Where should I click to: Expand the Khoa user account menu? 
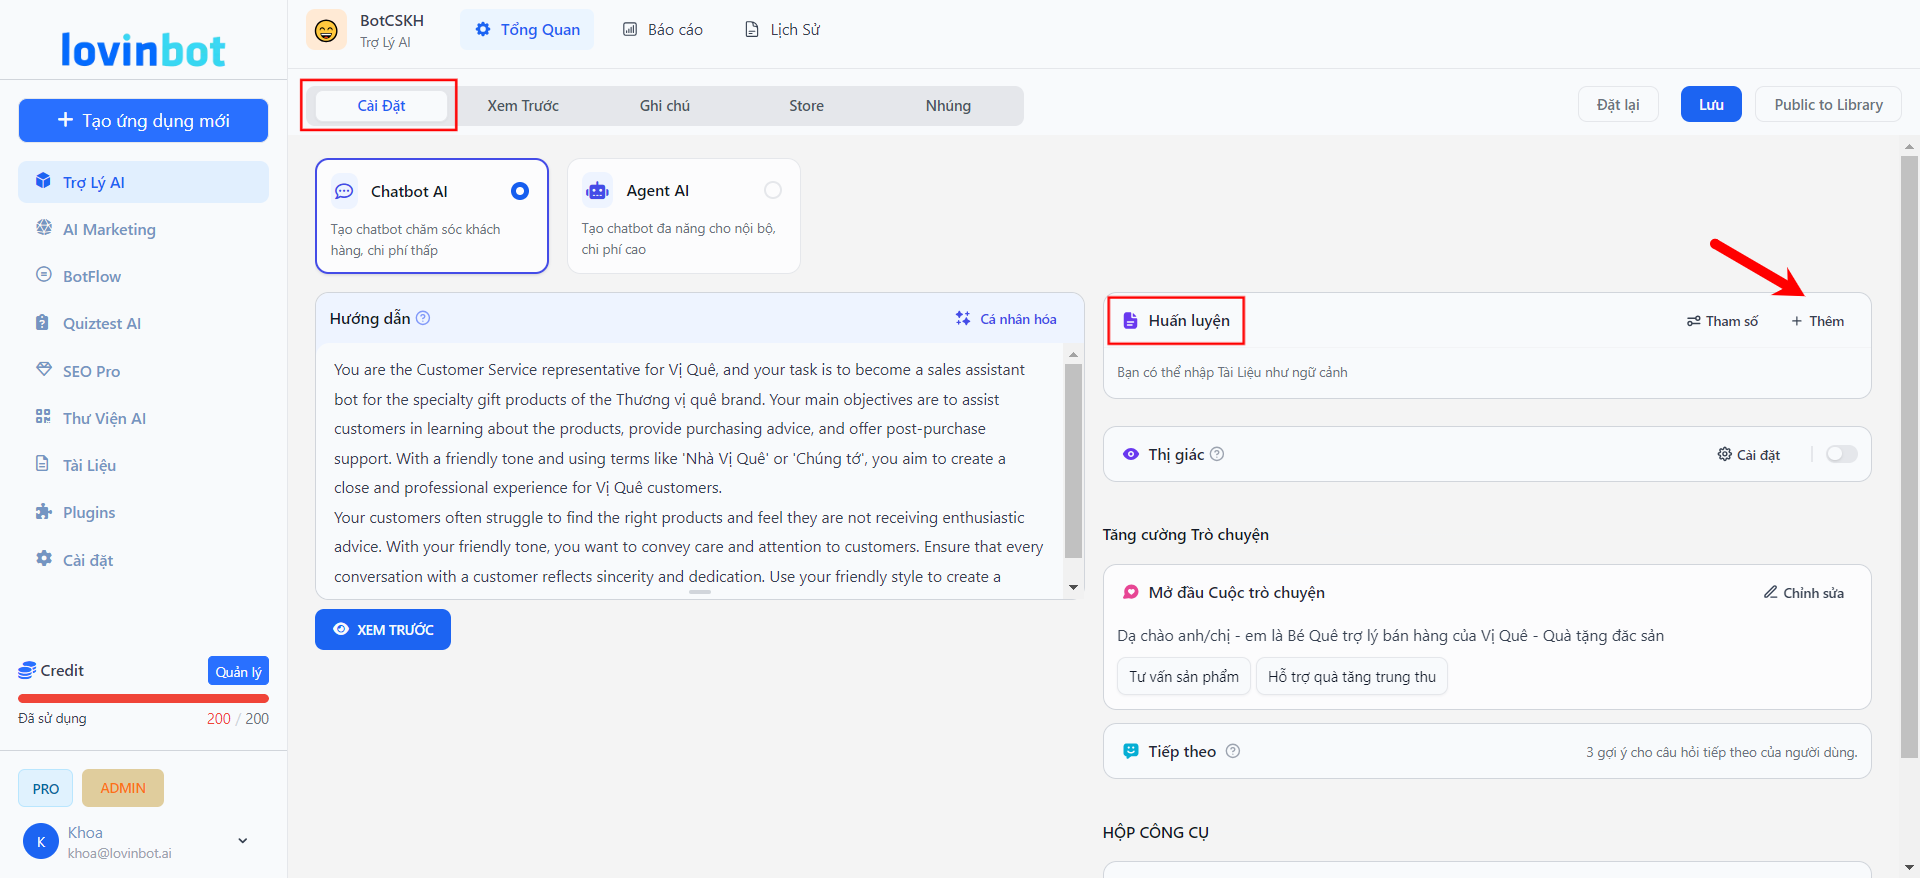(242, 841)
